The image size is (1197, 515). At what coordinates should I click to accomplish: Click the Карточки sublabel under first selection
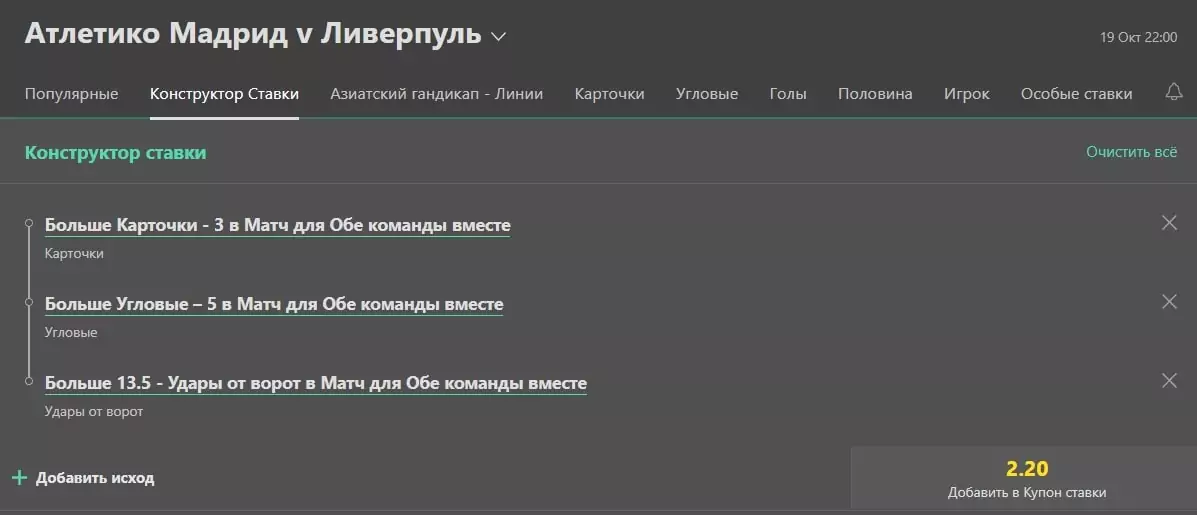[74, 253]
